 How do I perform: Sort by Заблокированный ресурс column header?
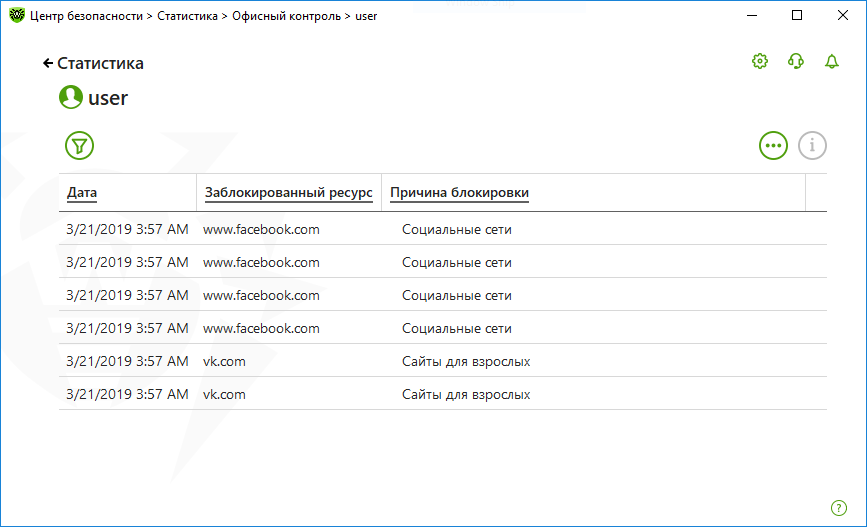pyautogui.click(x=289, y=192)
